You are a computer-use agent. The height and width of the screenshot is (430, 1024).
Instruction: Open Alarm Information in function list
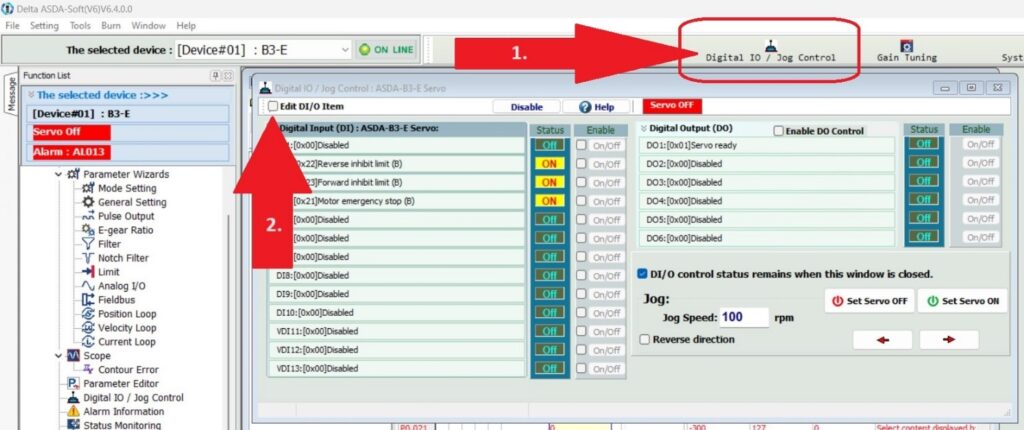(123, 411)
